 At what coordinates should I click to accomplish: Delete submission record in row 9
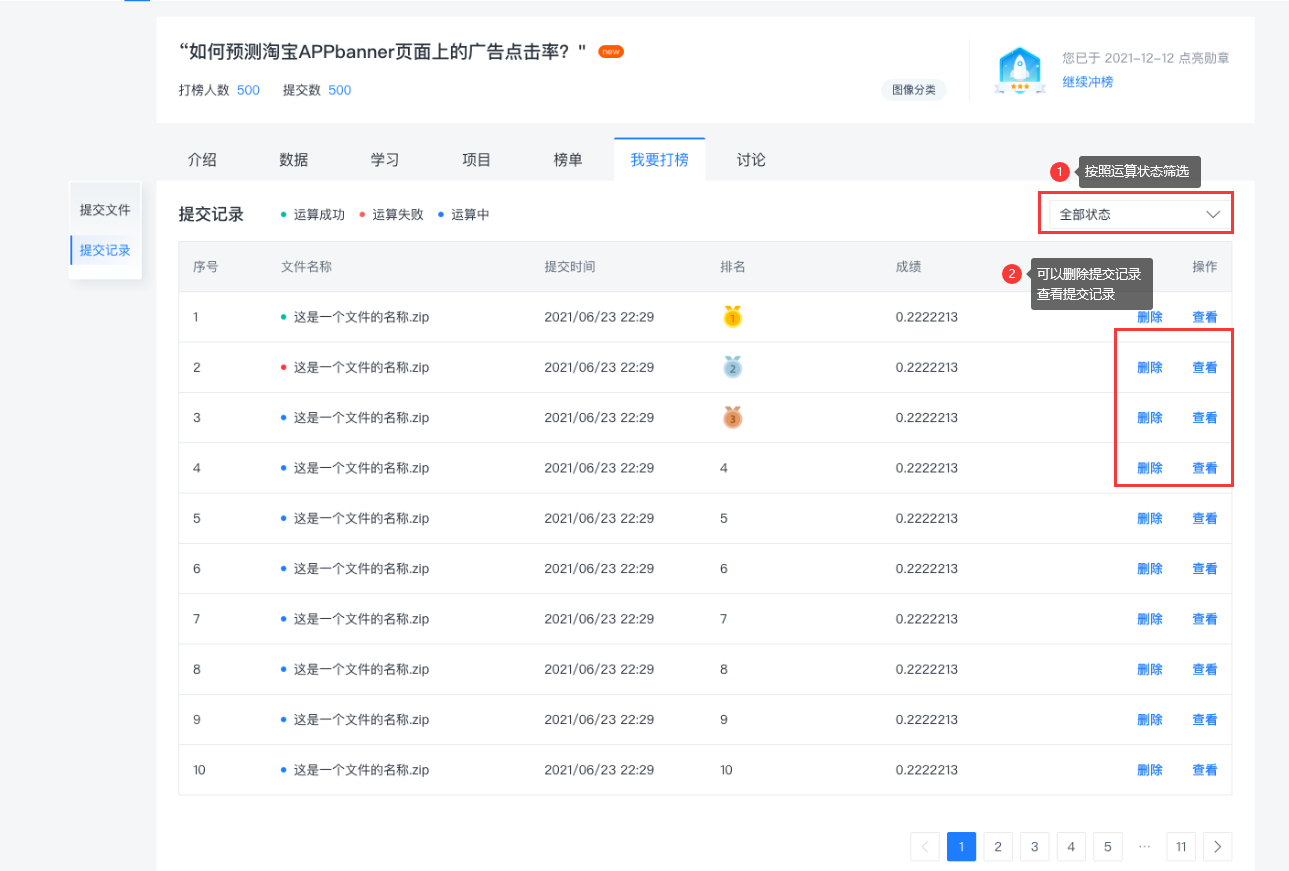[1150, 720]
